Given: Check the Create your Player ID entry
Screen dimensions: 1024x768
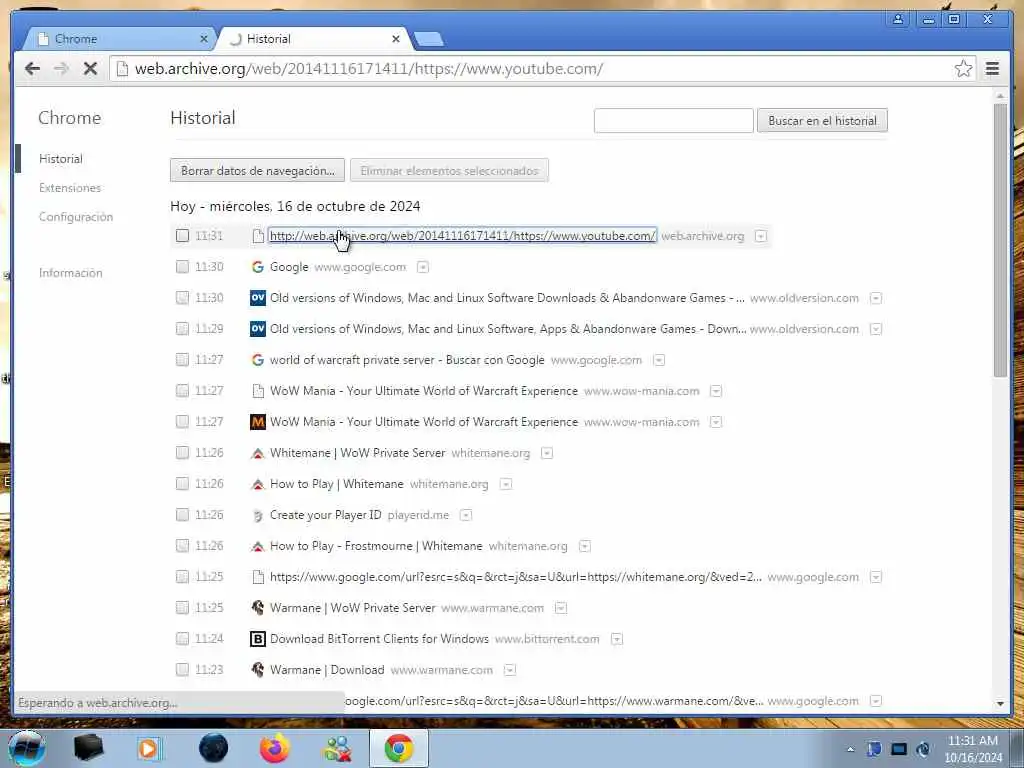Looking at the screenshot, I should click(x=182, y=515).
